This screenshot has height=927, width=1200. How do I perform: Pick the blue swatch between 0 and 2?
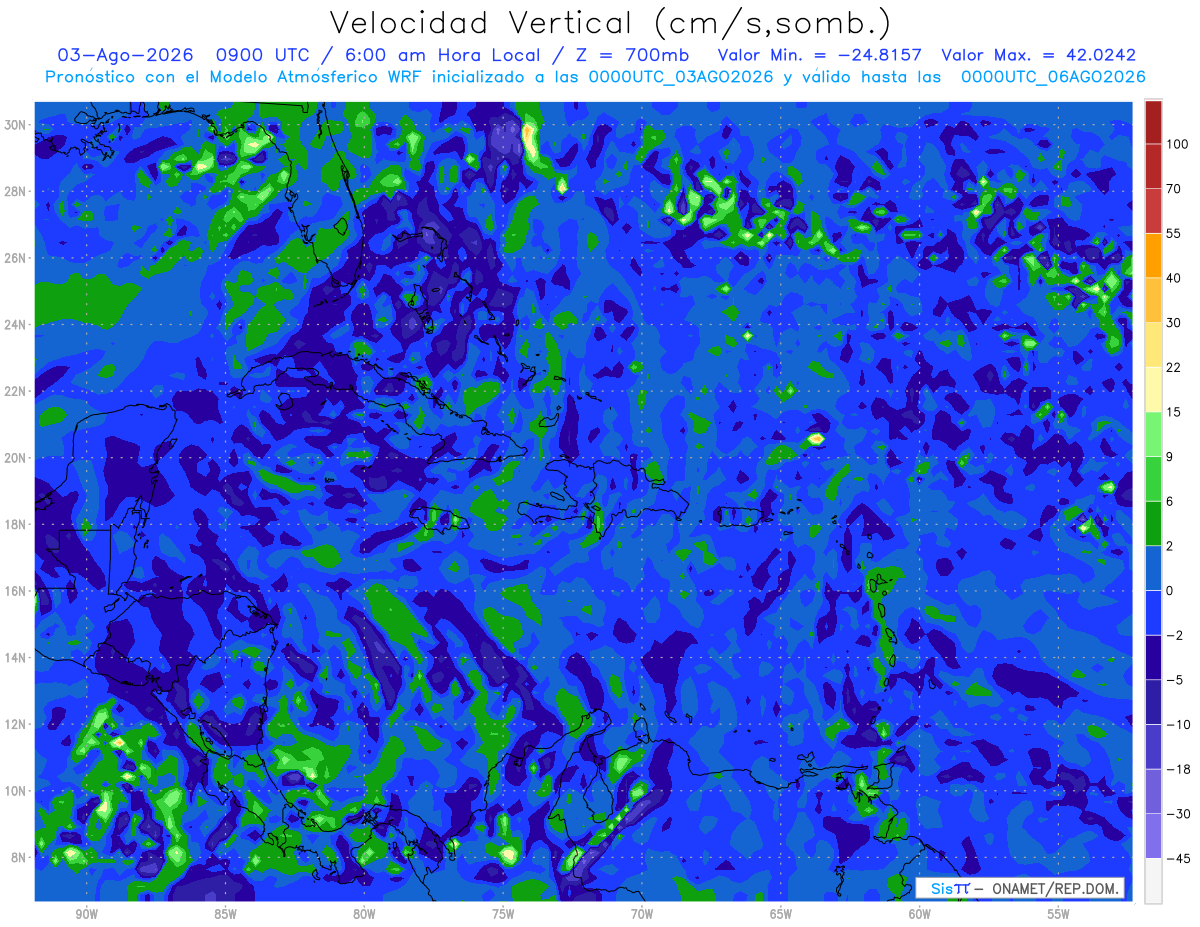tap(1153, 567)
